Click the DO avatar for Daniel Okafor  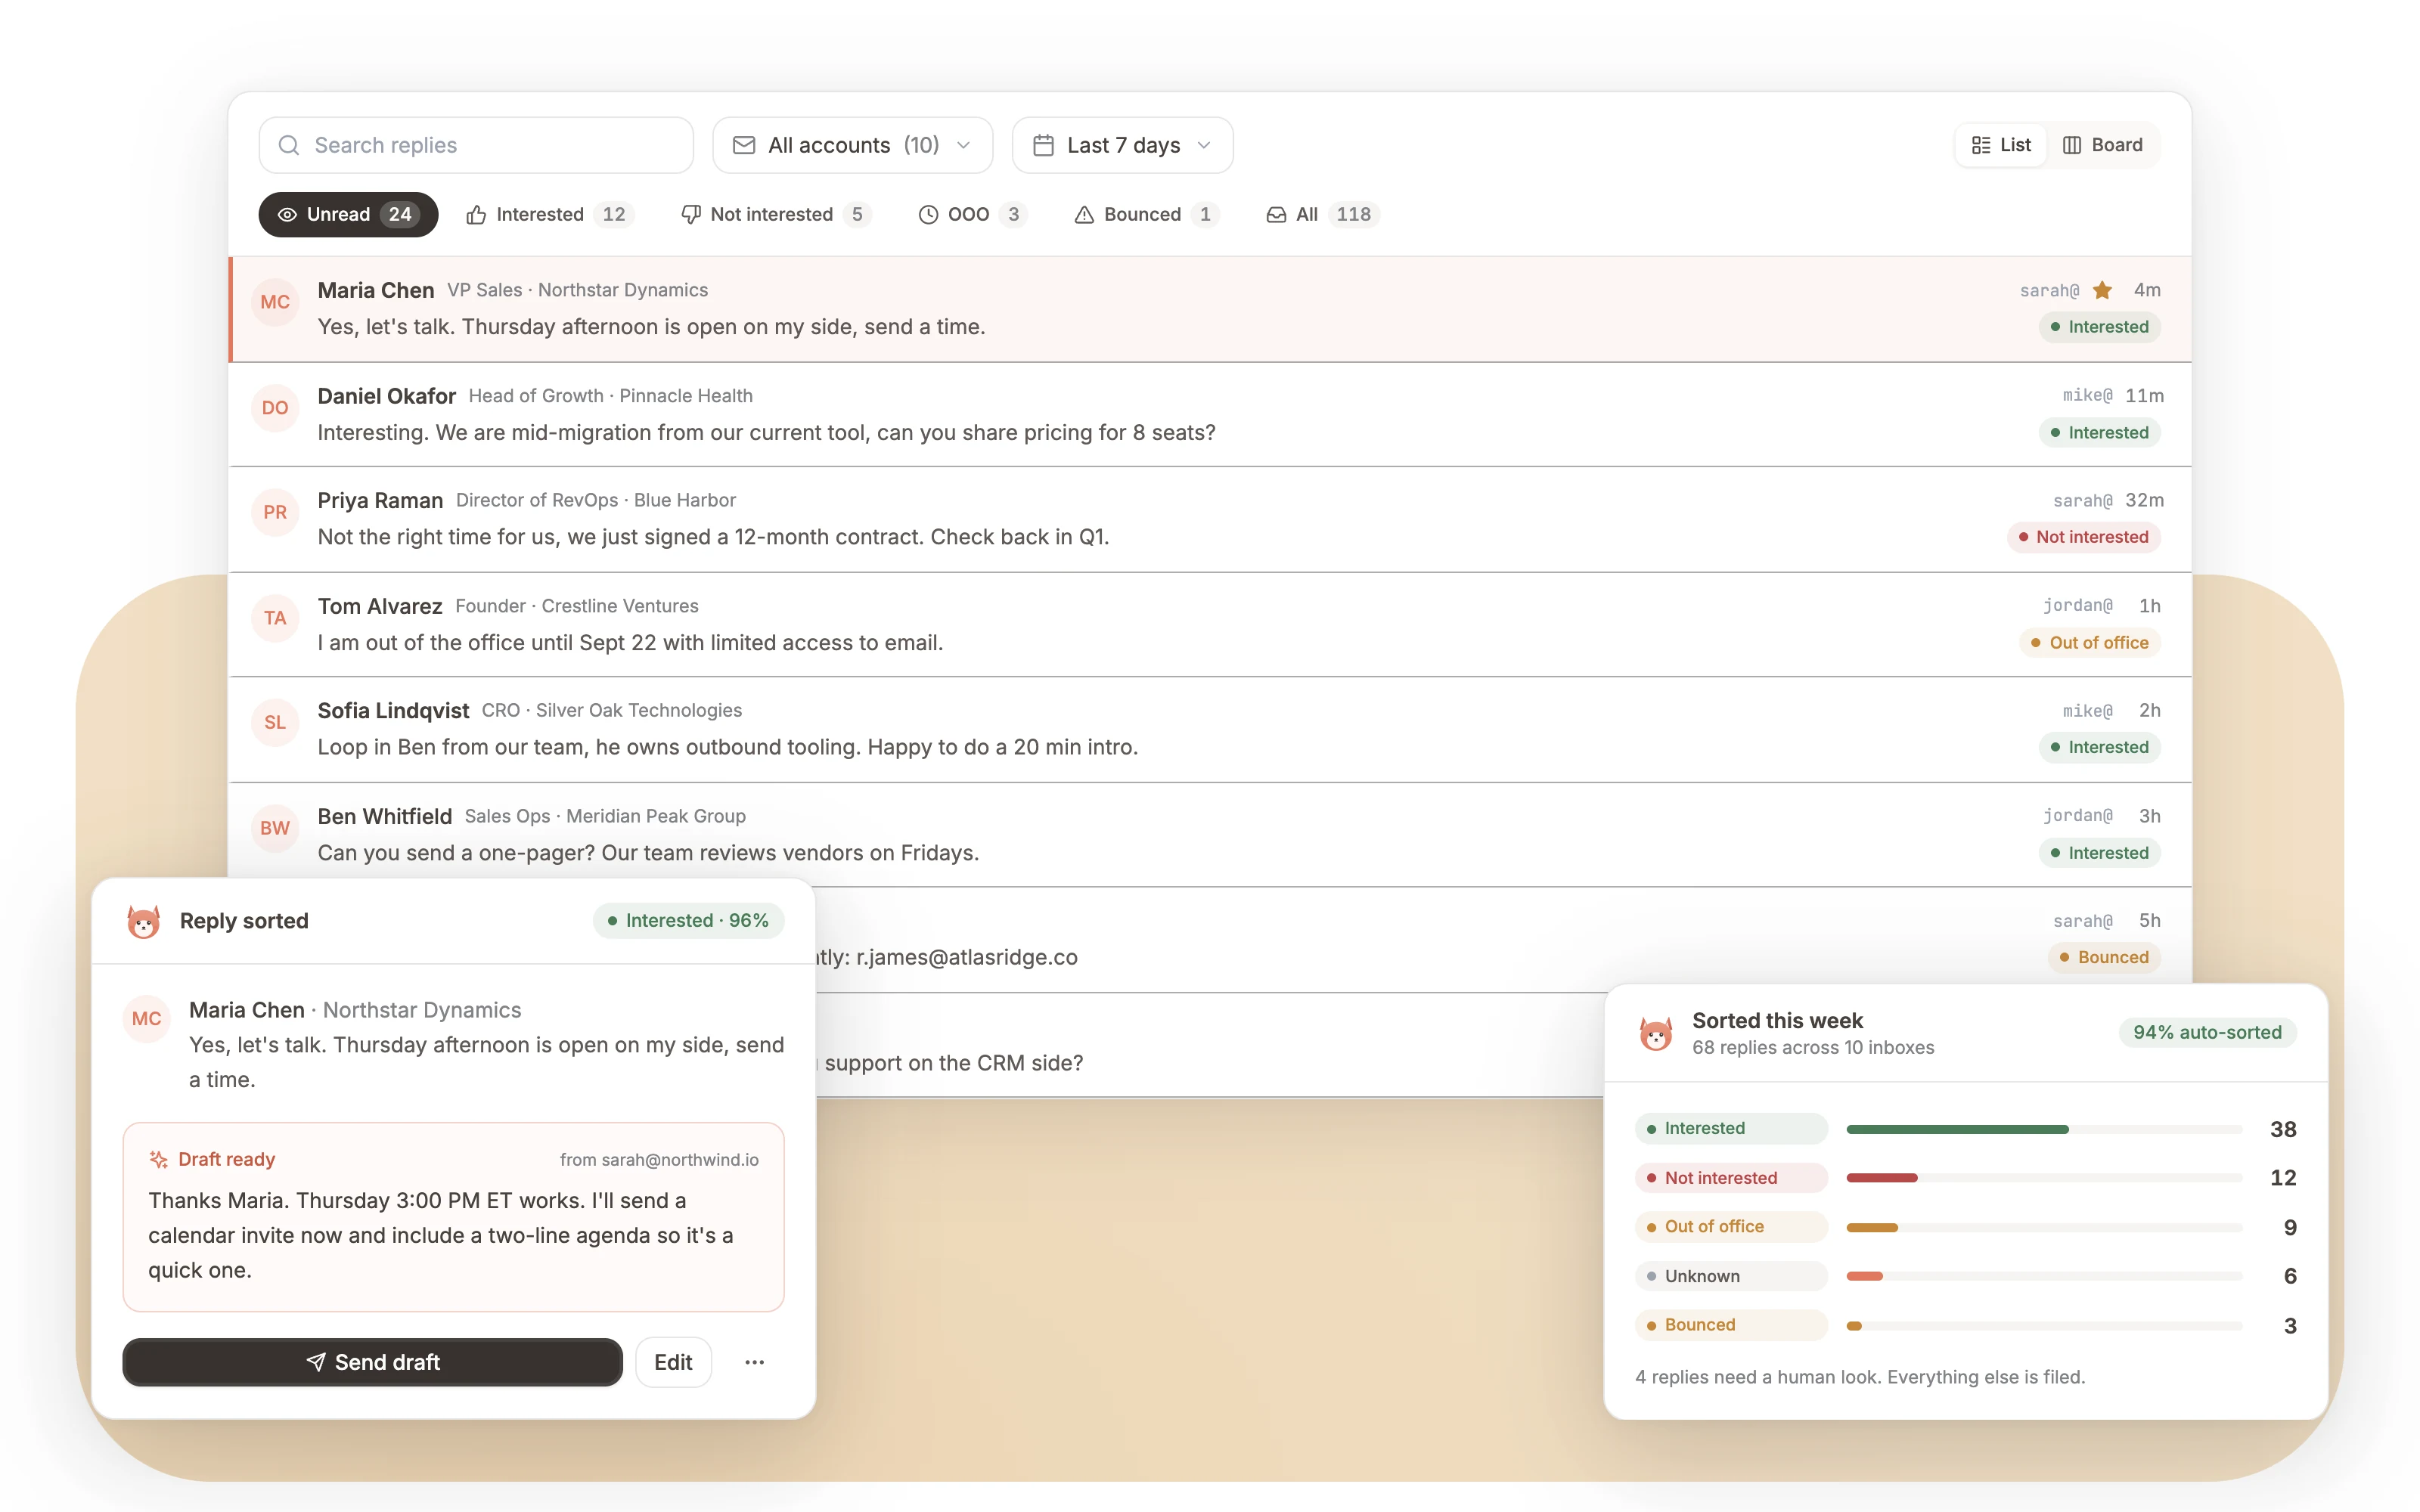click(x=275, y=408)
